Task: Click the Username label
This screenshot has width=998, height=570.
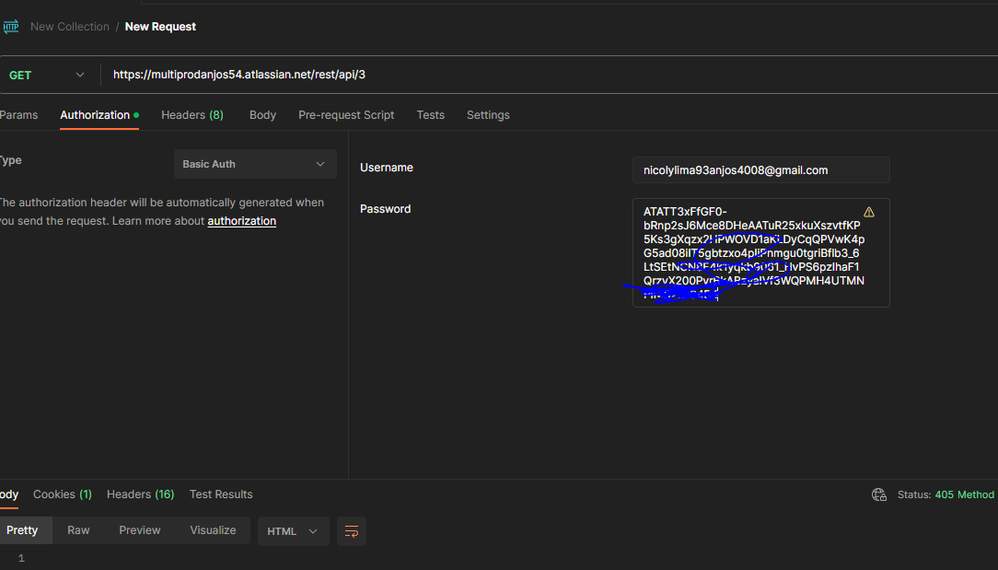Action: [386, 167]
